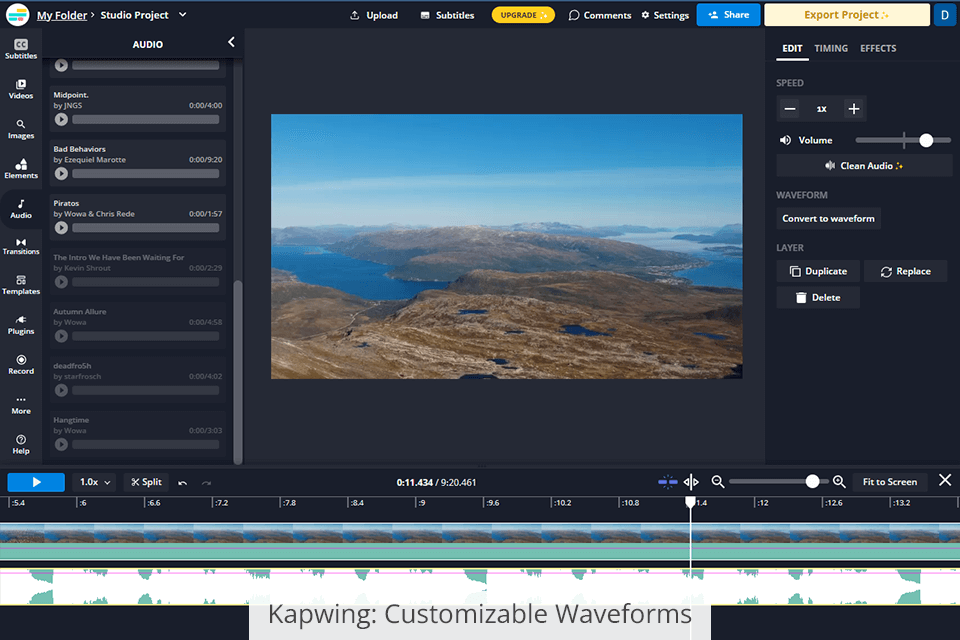
Task: Decrease speed with the minus button
Action: (790, 109)
